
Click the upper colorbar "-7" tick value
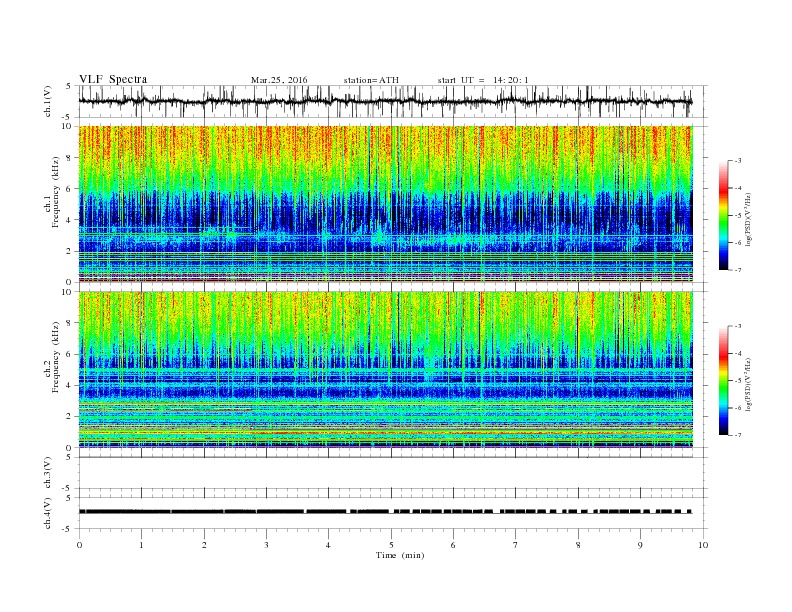[x=738, y=270]
